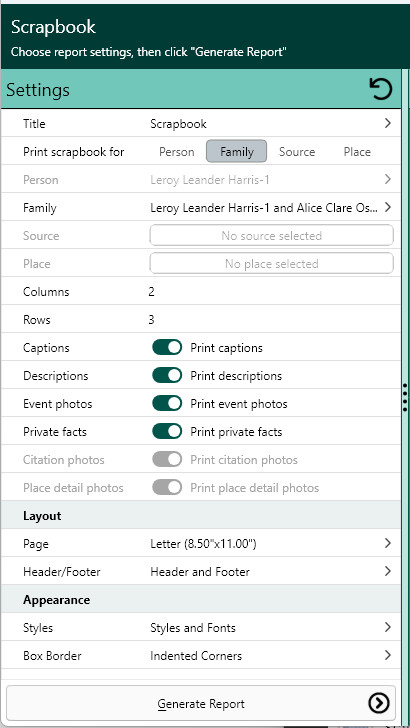410x728 pixels.
Task: Click the No place selected field
Action: 272,264
